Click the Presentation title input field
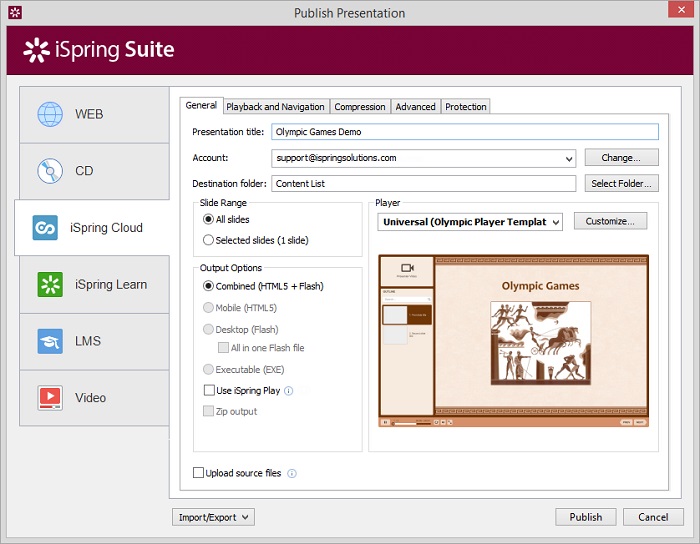 pyautogui.click(x=465, y=132)
